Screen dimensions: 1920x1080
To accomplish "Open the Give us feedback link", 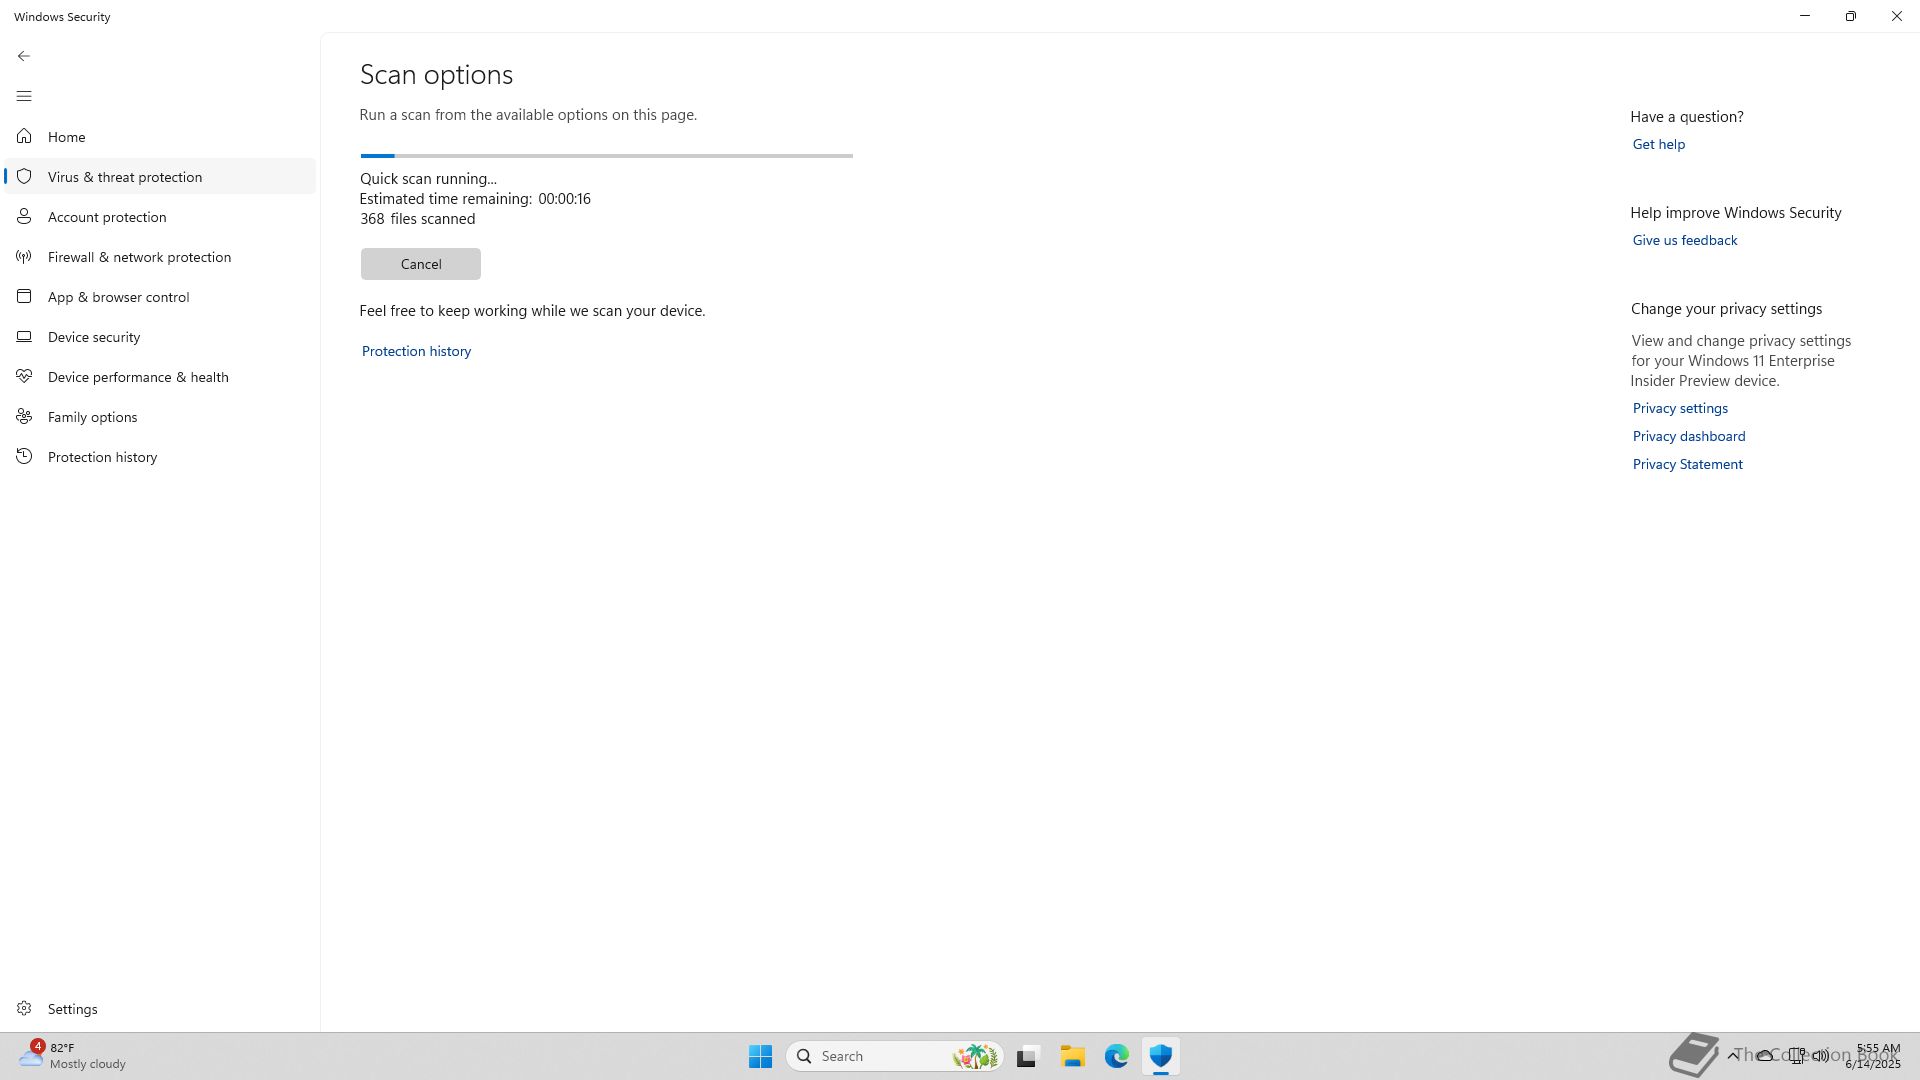I will 1684,240.
